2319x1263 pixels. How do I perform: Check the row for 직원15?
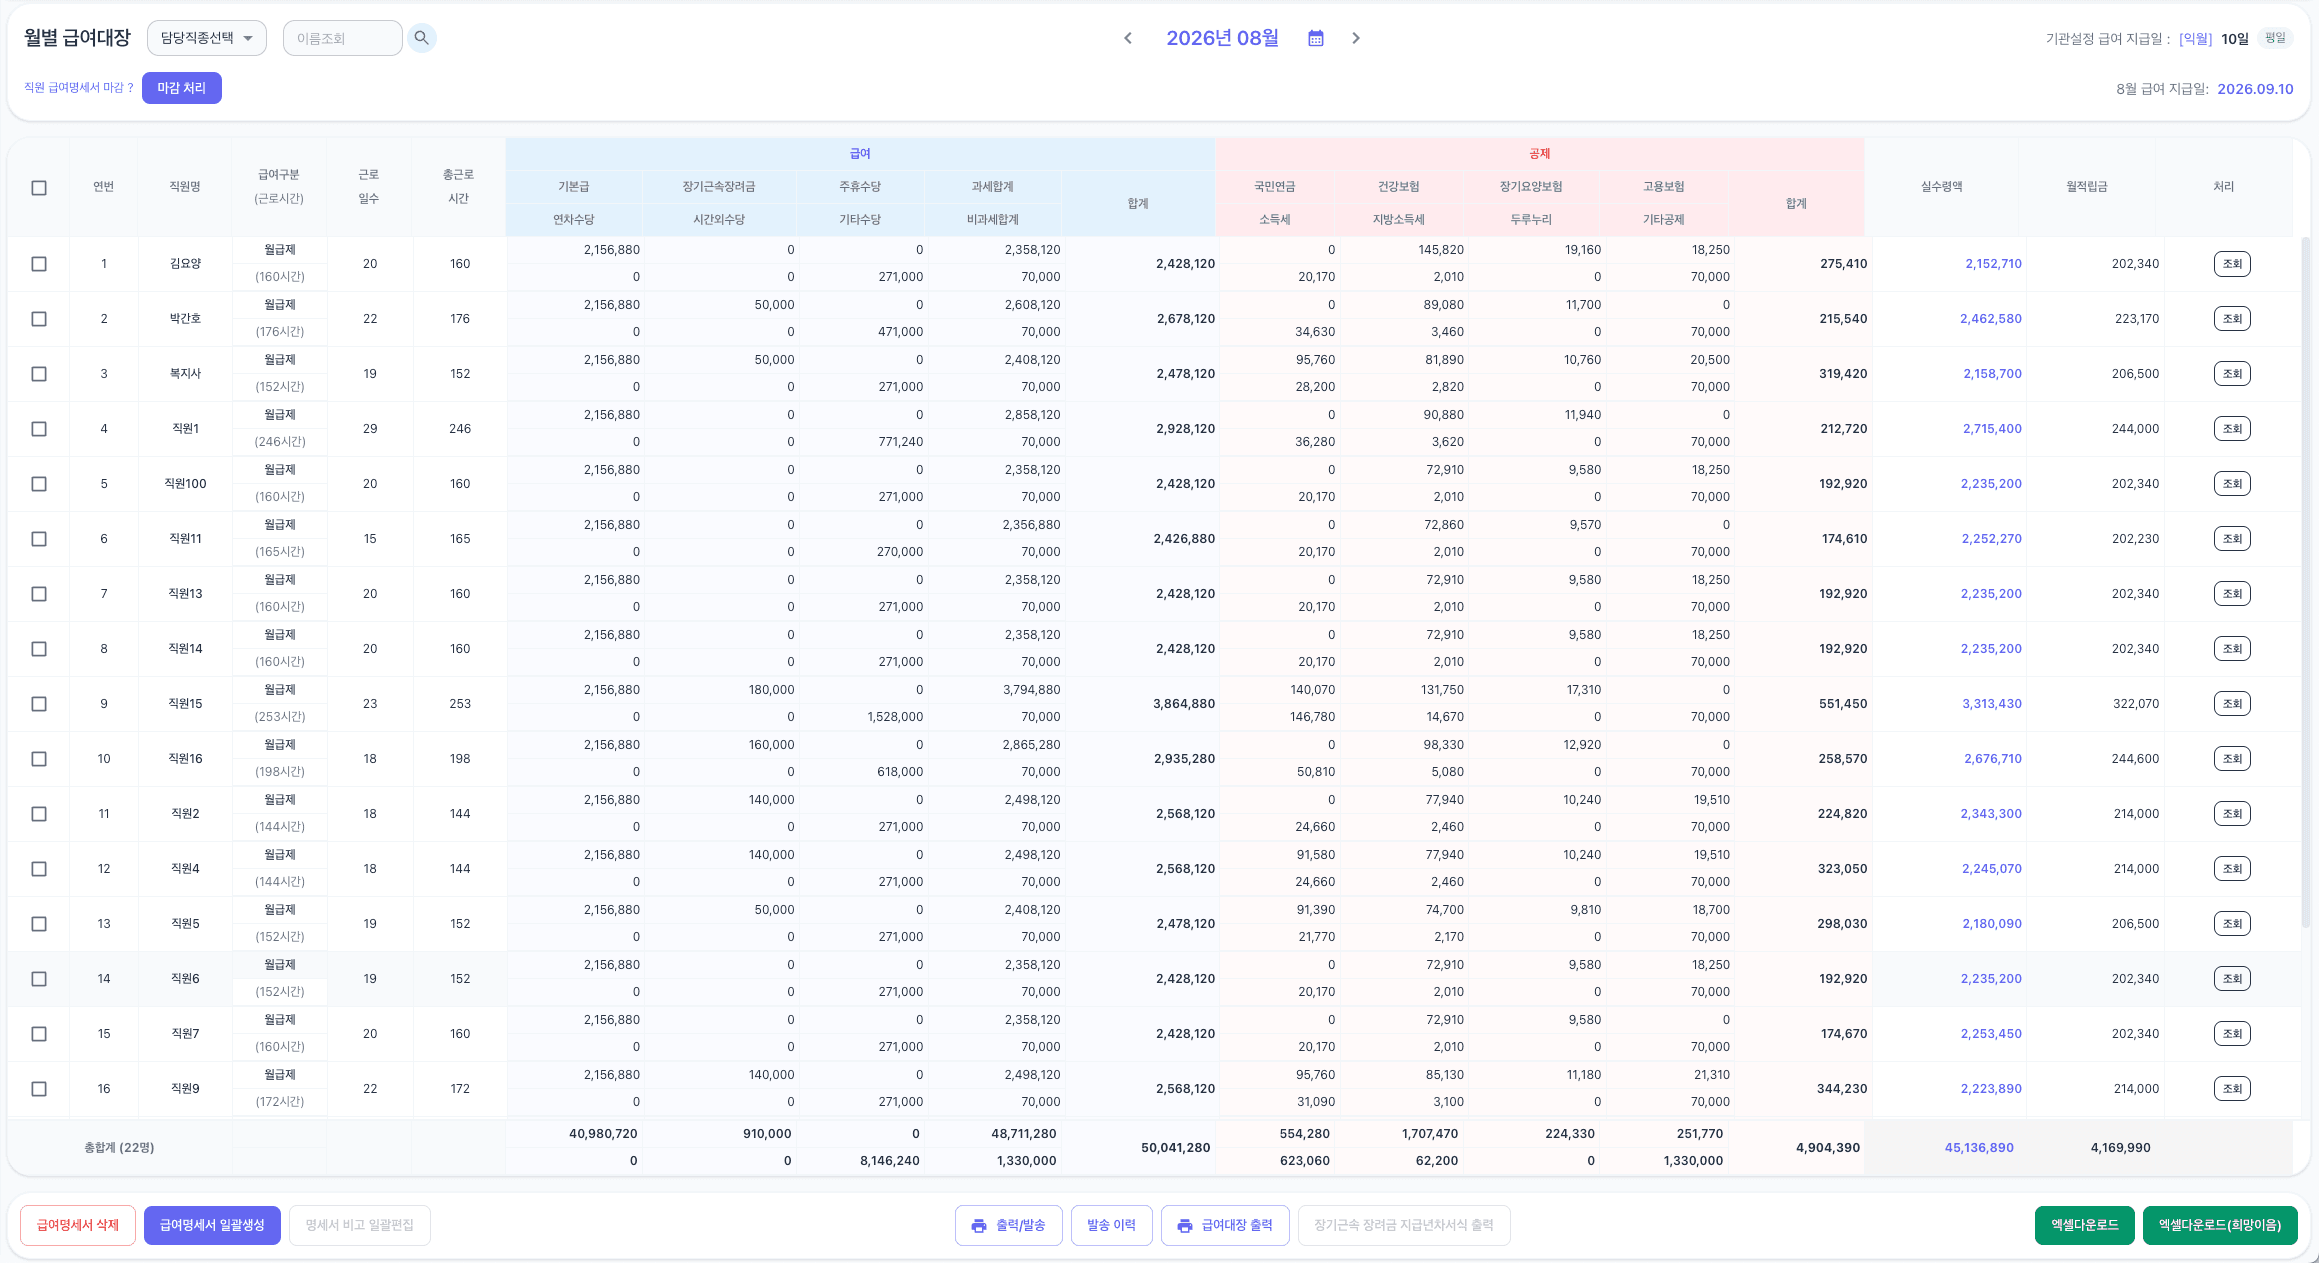coord(39,704)
